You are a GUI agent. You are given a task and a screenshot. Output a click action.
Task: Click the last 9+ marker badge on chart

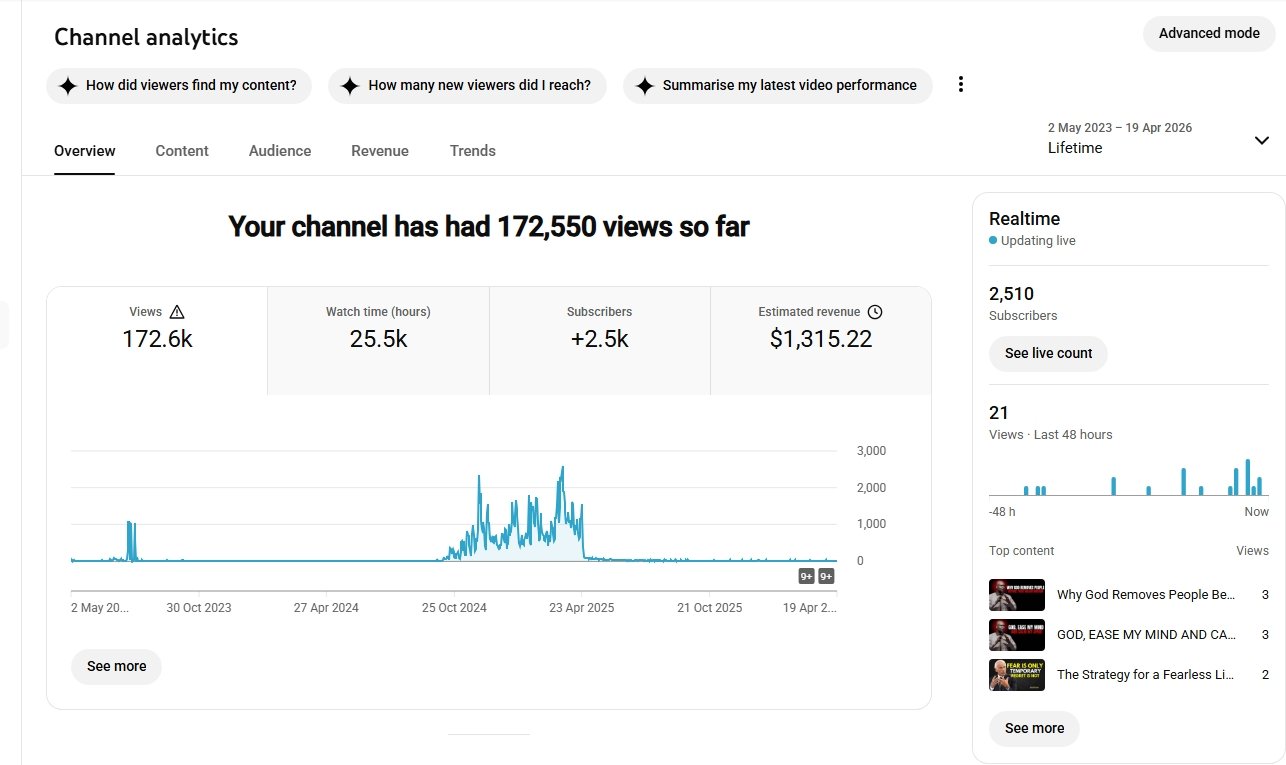point(826,576)
